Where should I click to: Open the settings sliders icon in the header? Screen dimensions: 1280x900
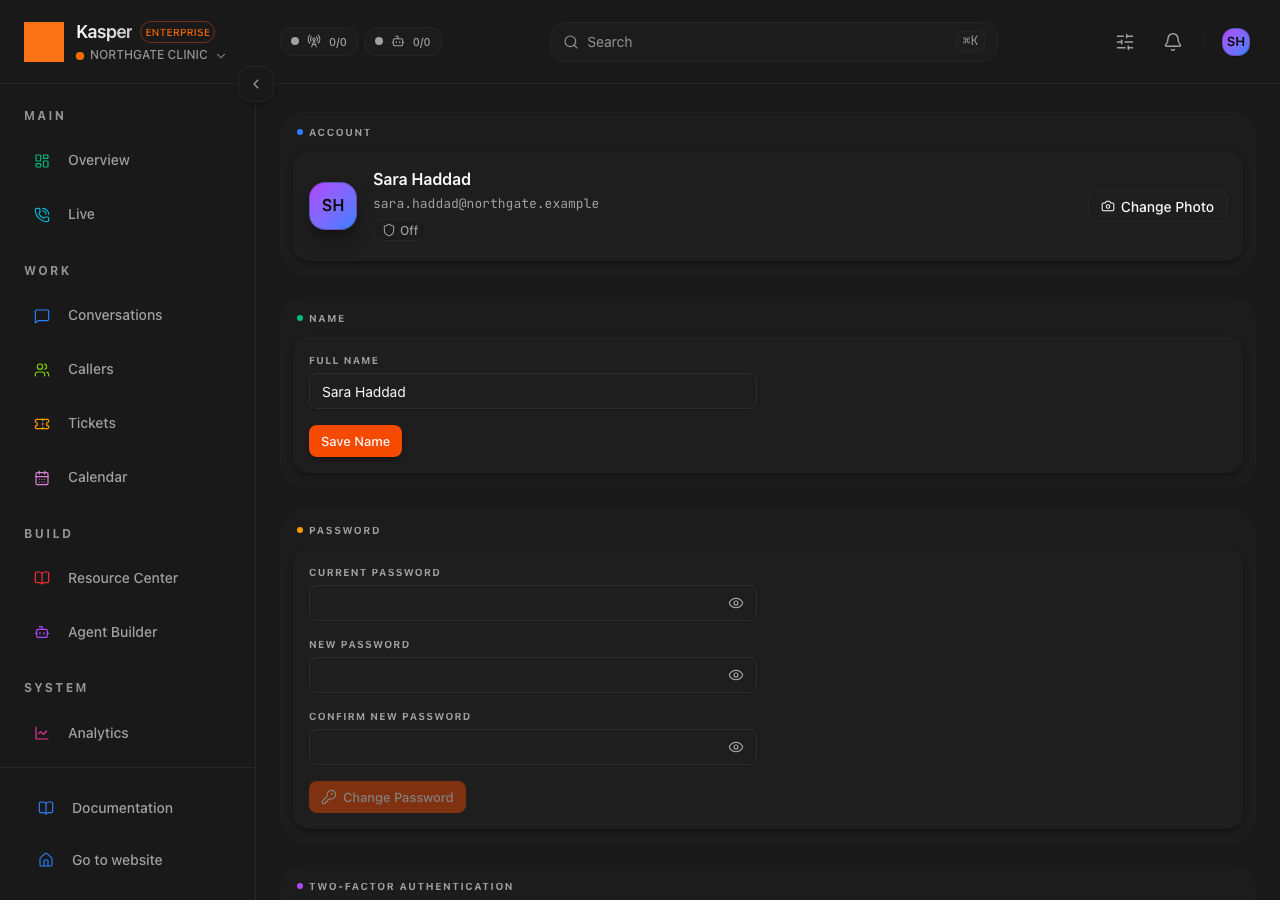[1125, 42]
